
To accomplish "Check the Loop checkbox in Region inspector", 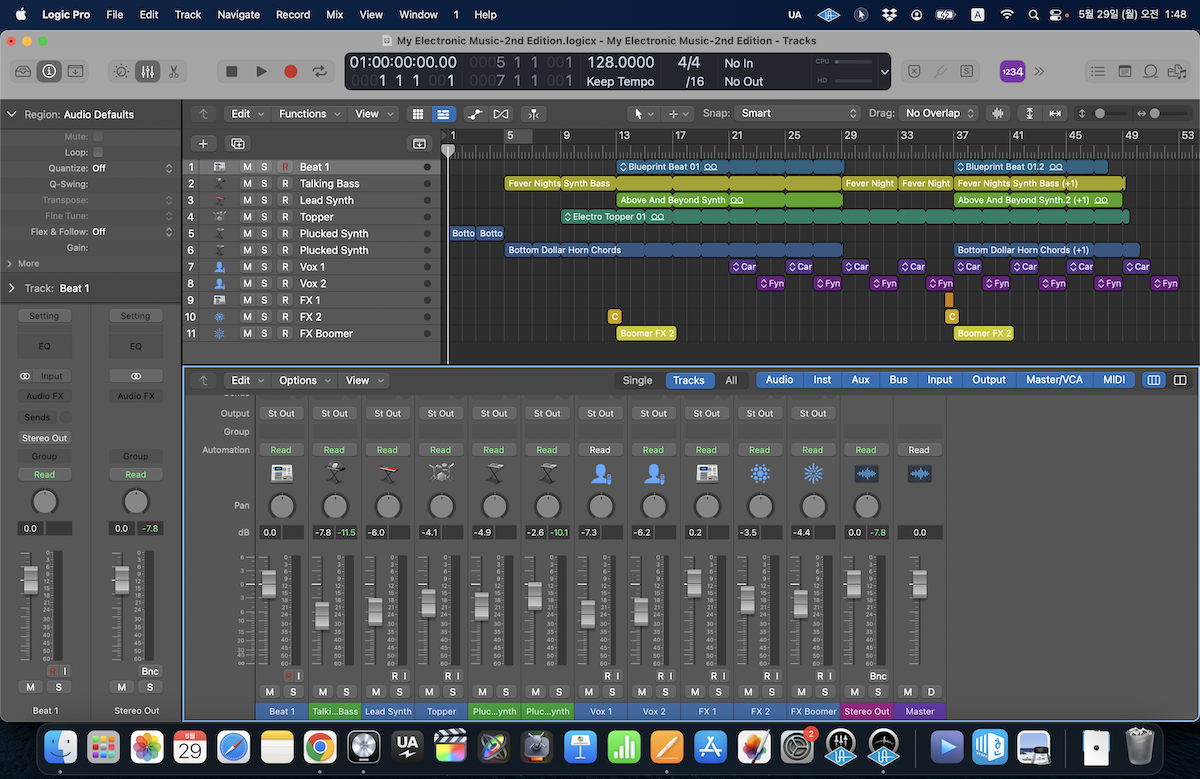I will pos(98,152).
